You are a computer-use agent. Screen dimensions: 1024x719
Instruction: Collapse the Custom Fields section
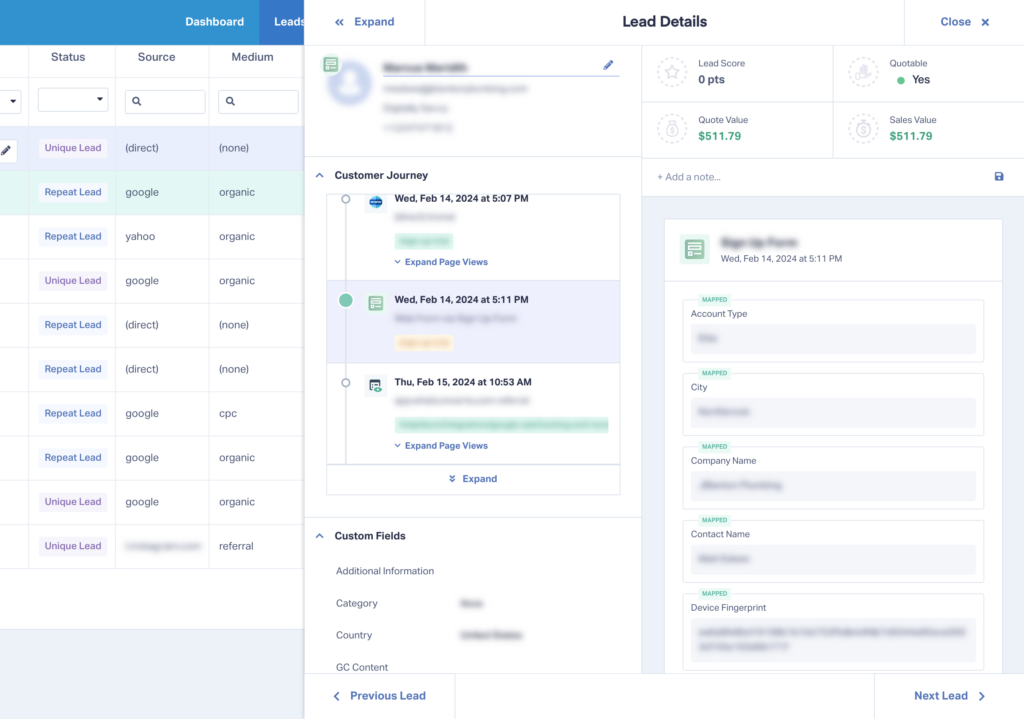319,535
